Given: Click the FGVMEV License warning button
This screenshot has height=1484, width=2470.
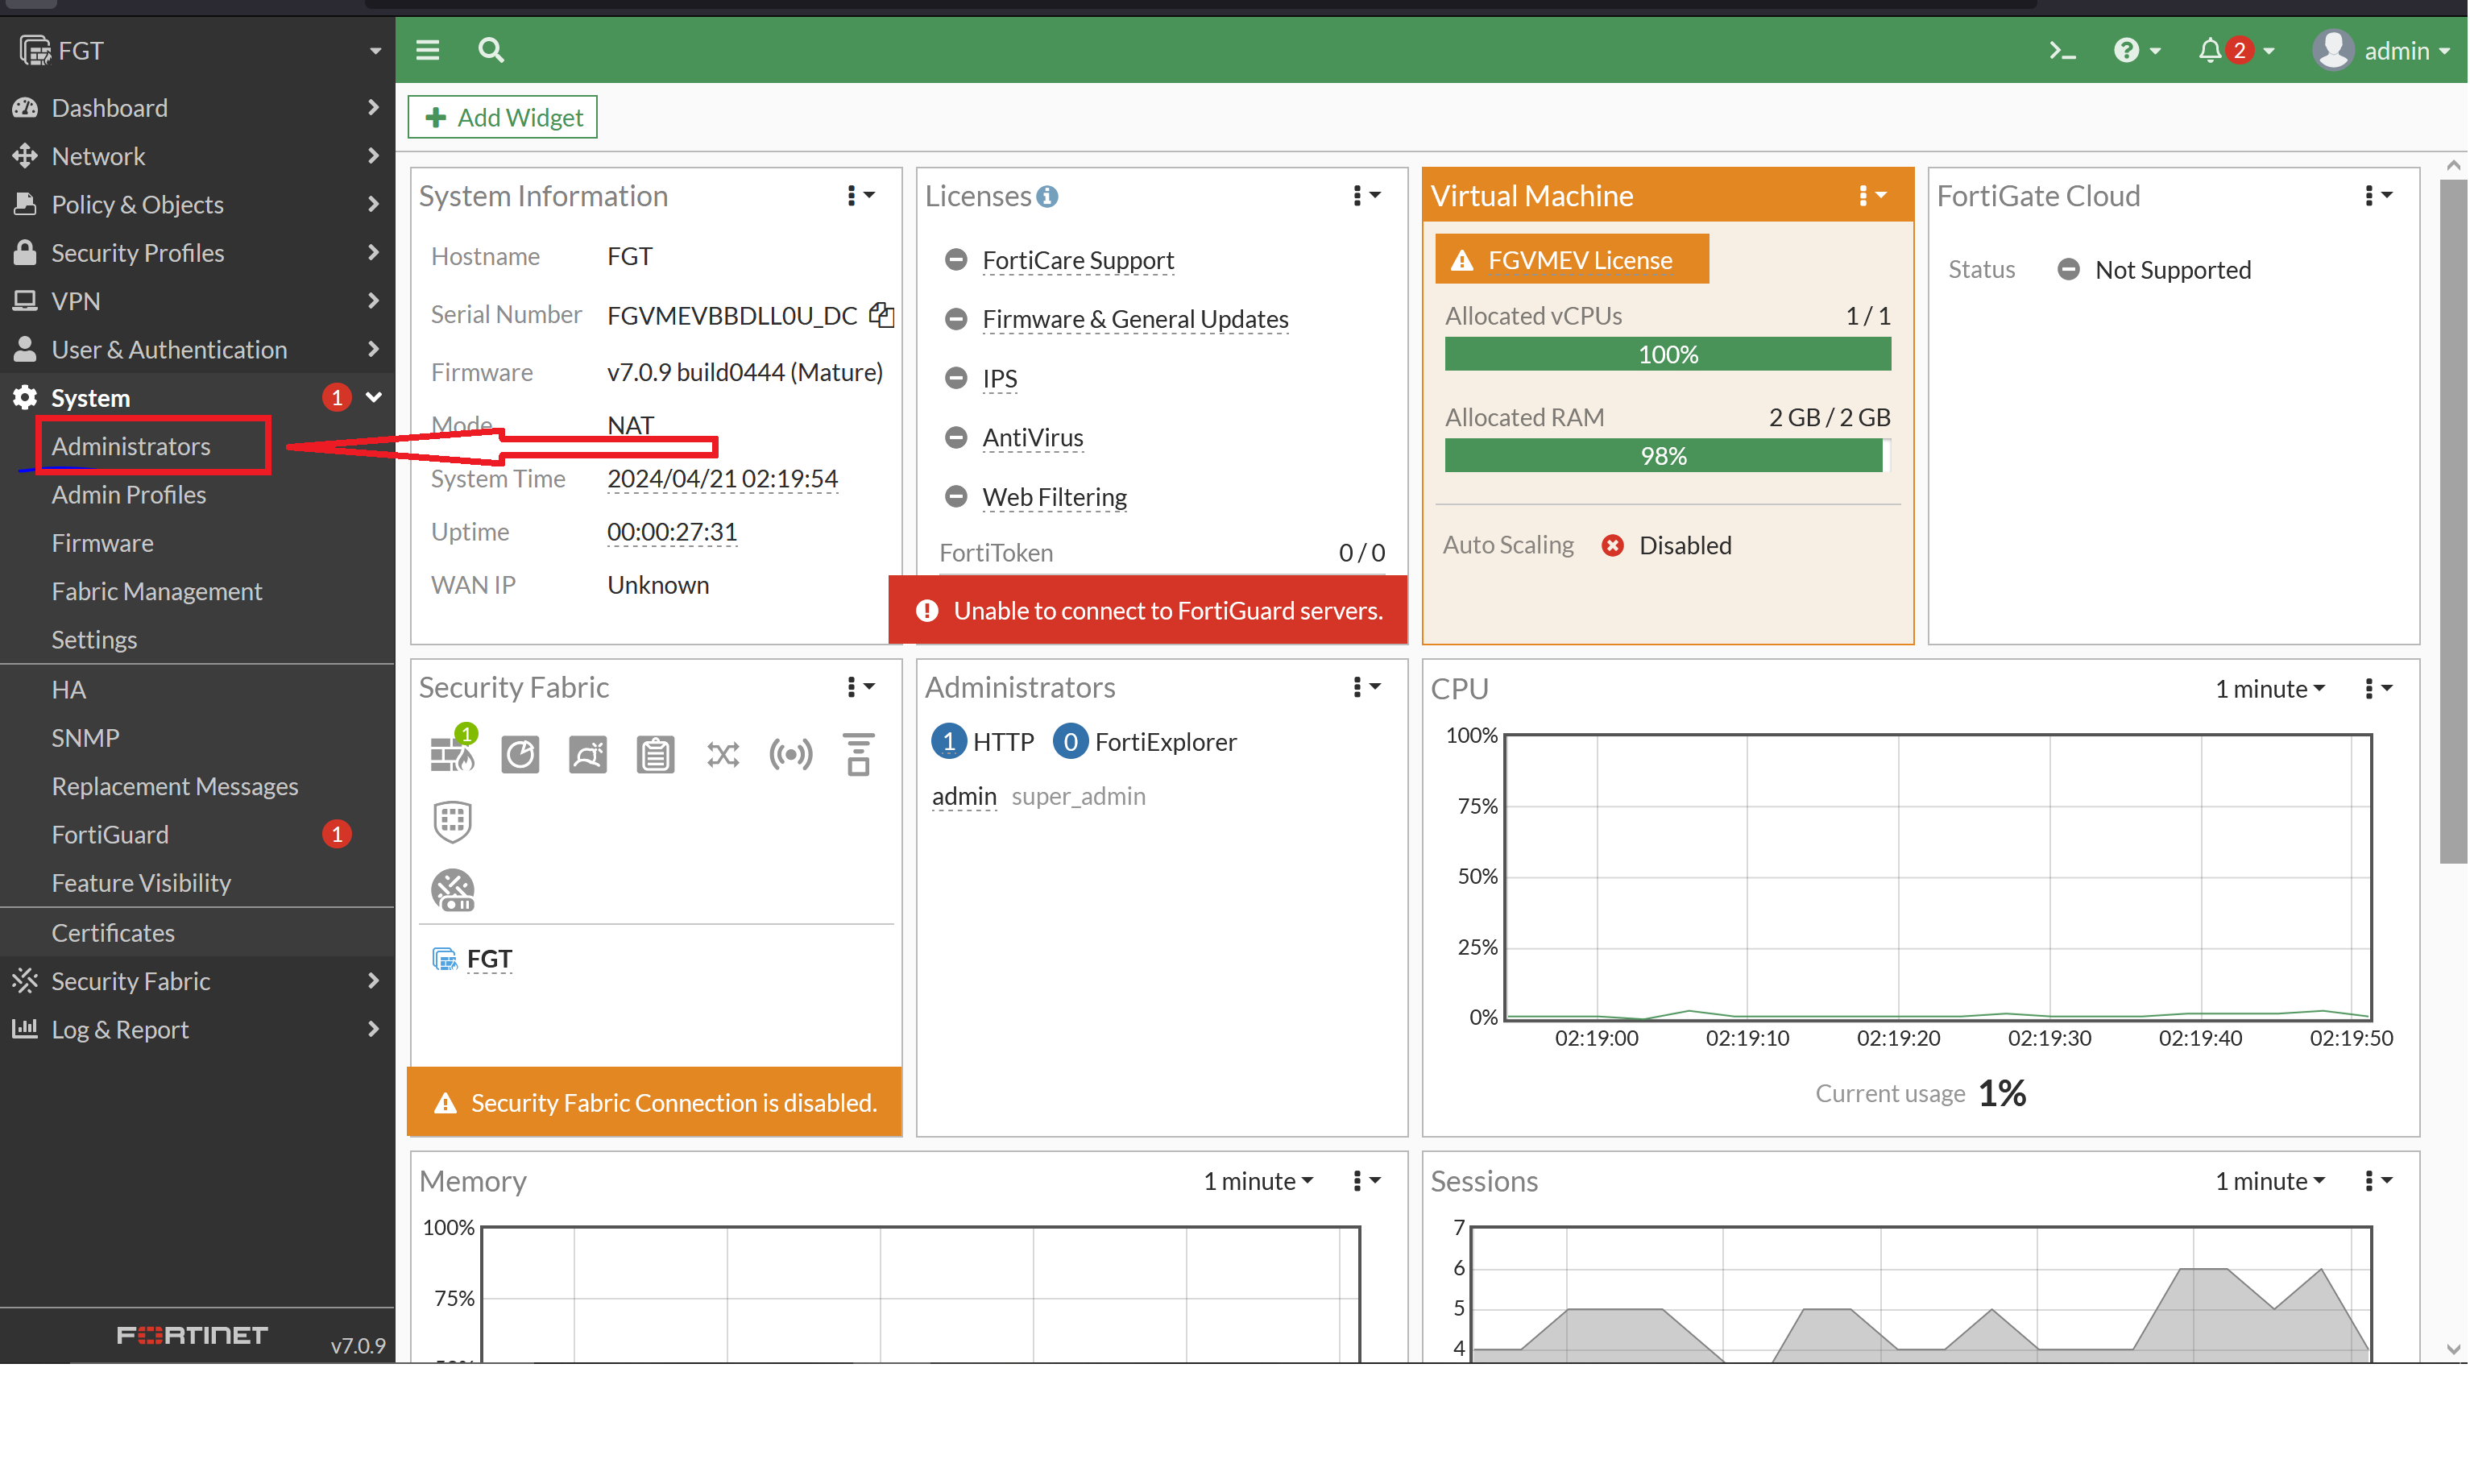Looking at the screenshot, I should coord(1571,260).
